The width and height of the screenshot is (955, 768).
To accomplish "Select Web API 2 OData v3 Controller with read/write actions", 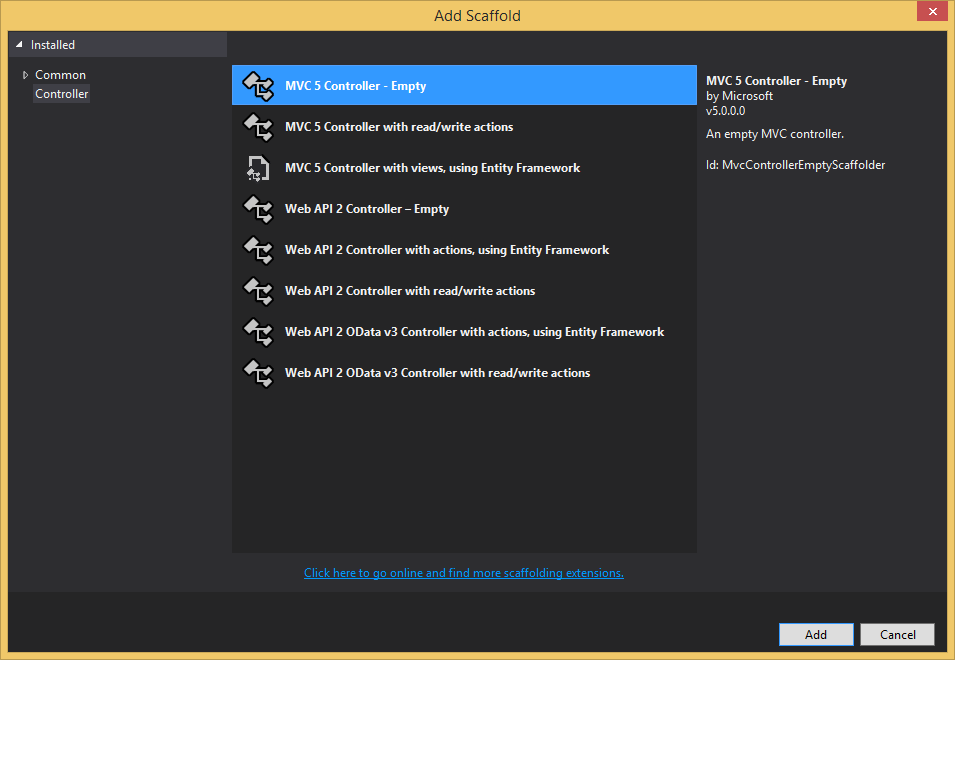I will [x=464, y=373].
